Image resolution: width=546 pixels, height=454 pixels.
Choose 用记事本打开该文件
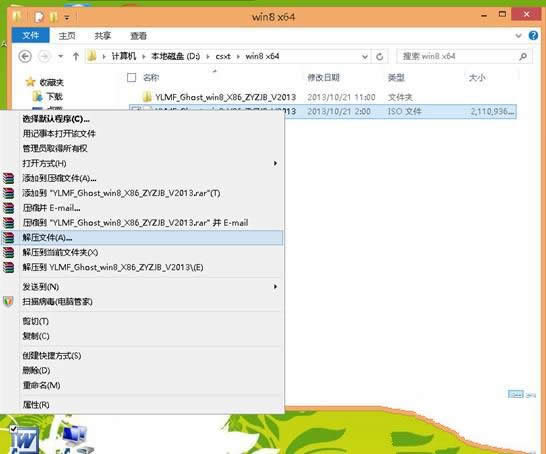[x=59, y=133]
